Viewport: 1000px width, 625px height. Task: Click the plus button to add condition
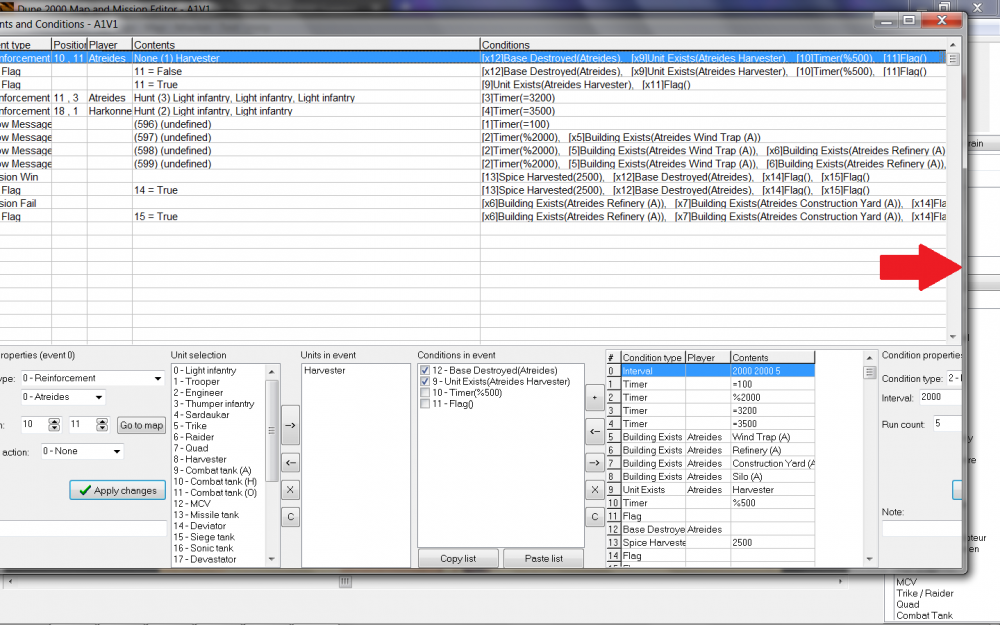[x=595, y=397]
